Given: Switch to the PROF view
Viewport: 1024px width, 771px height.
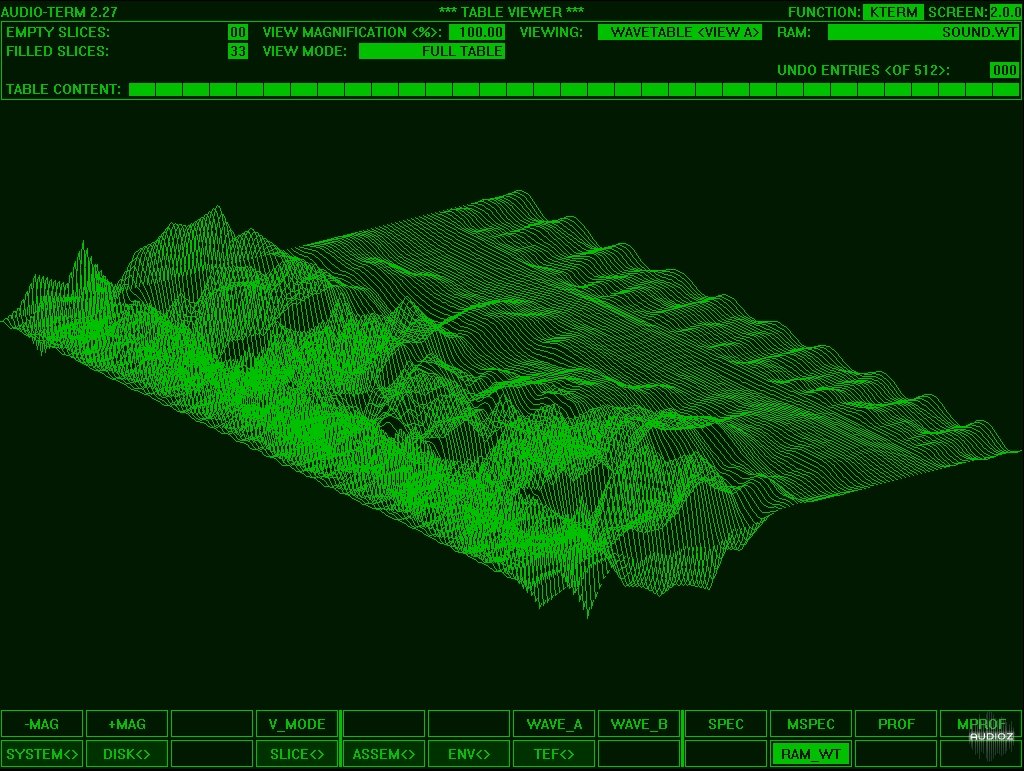Looking at the screenshot, I should [x=896, y=724].
